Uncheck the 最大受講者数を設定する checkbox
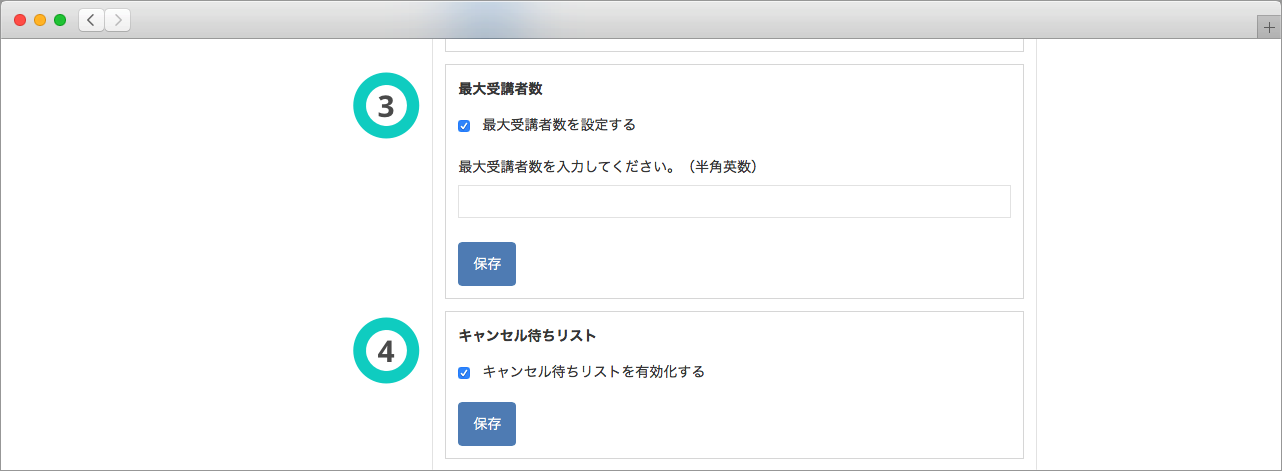This screenshot has width=1282, height=471. coord(464,126)
